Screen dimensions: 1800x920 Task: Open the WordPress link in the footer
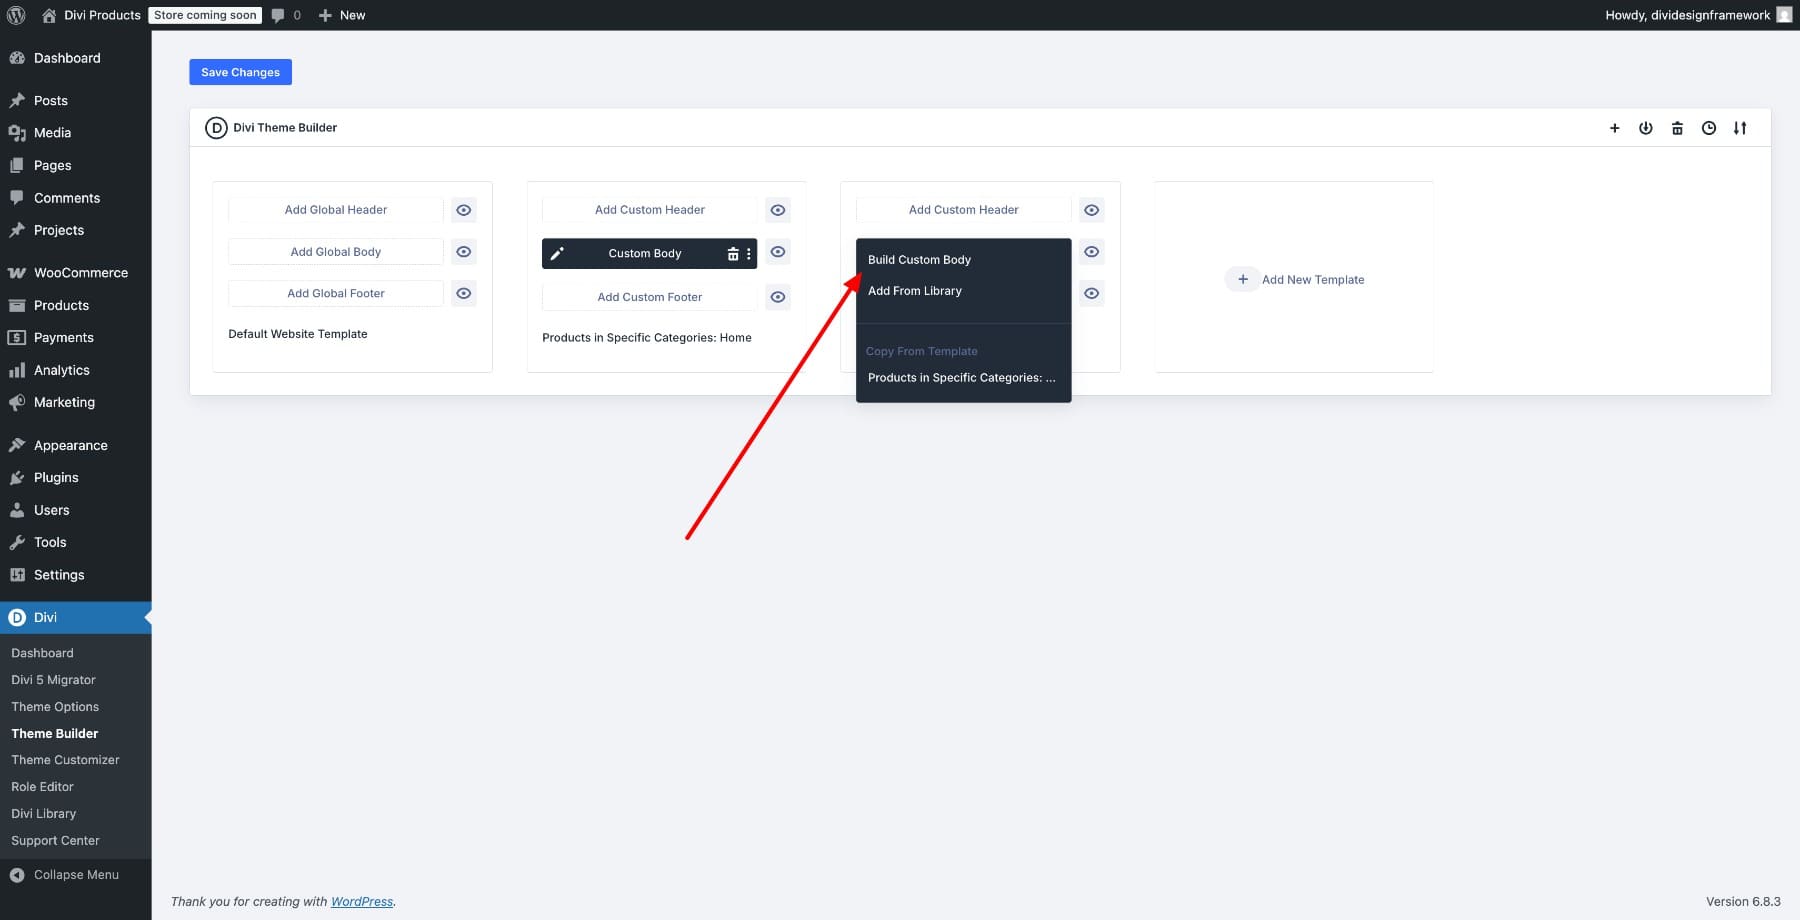coord(361,902)
